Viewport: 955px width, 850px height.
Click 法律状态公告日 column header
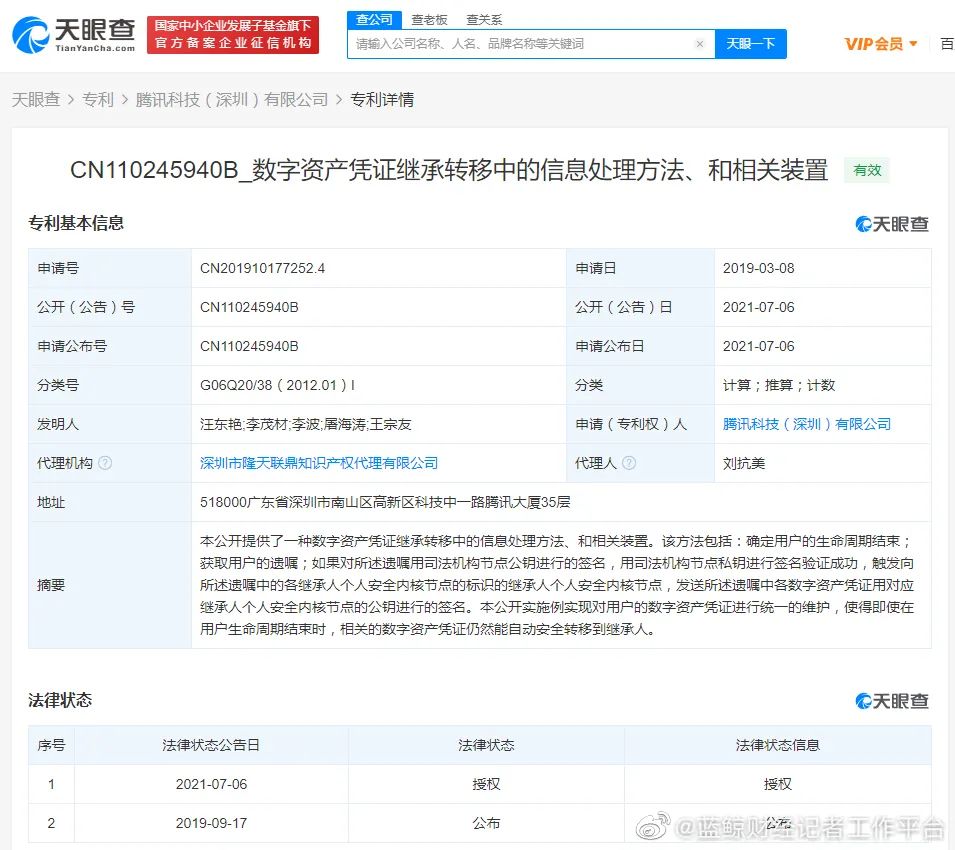point(211,745)
